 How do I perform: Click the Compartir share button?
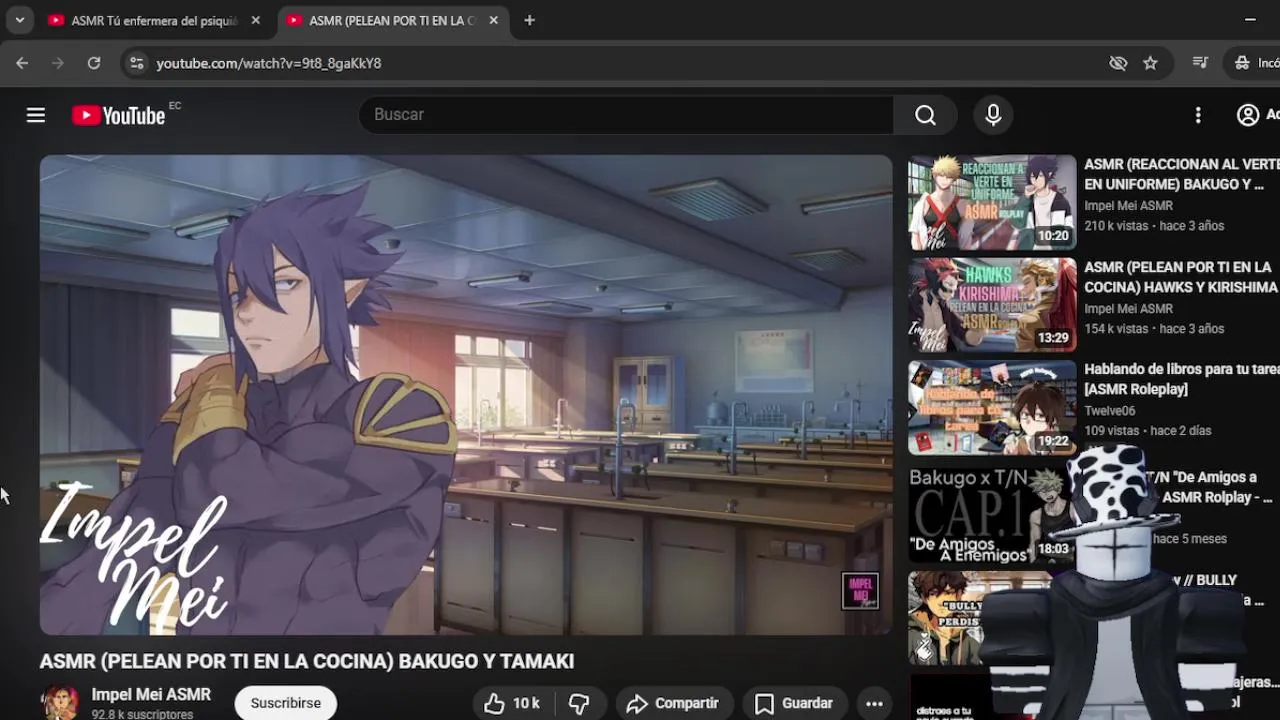click(x=673, y=703)
